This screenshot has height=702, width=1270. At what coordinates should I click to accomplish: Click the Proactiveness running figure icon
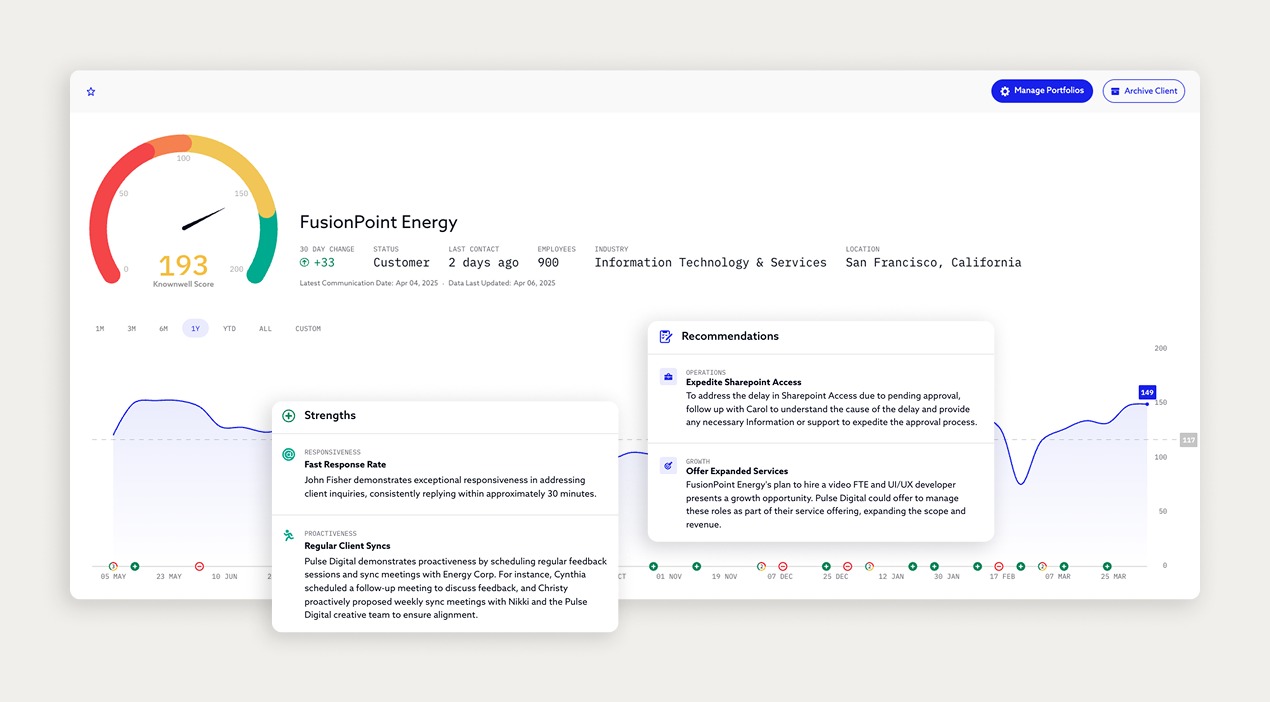[289, 536]
